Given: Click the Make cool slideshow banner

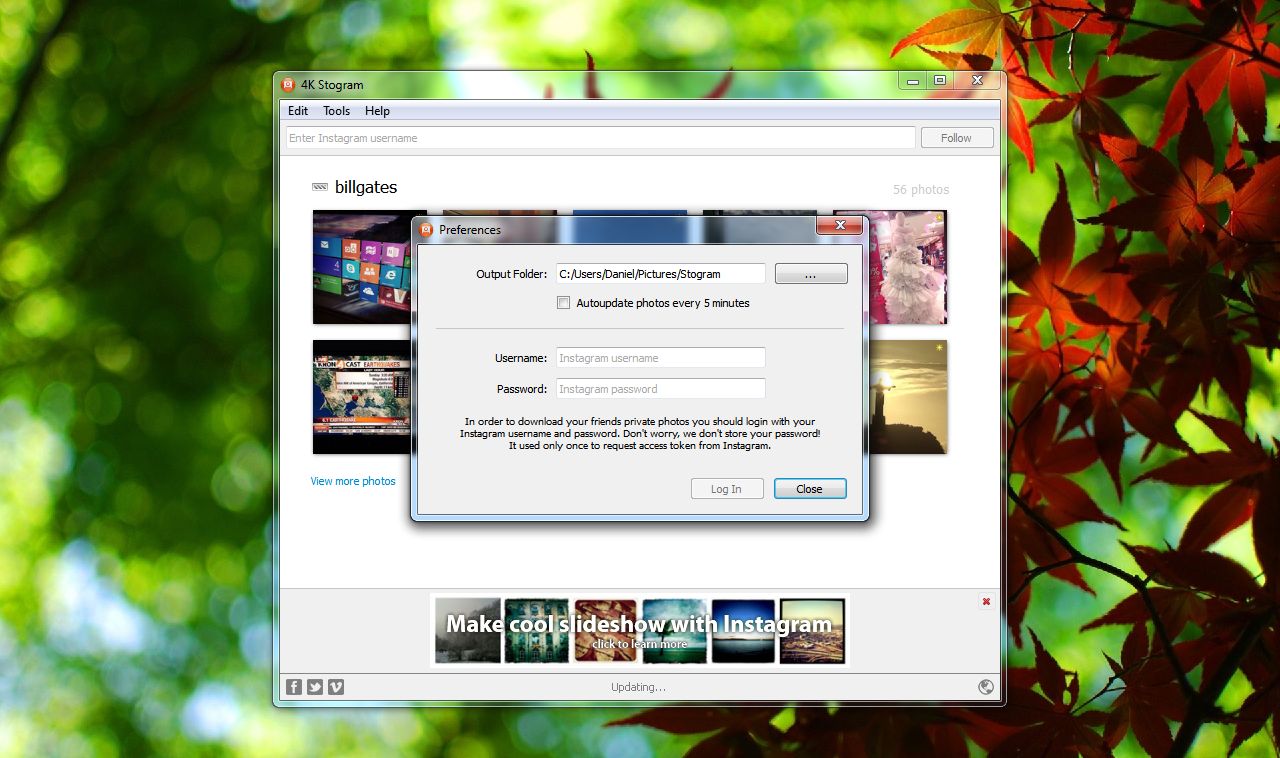Looking at the screenshot, I should (x=640, y=630).
